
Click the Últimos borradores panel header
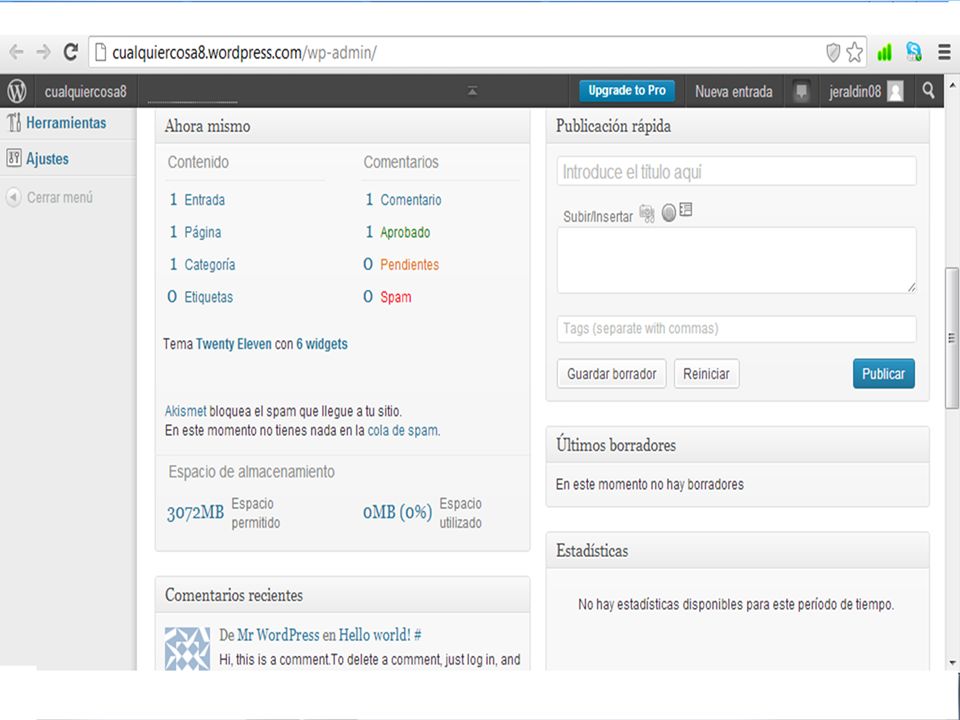tap(737, 444)
